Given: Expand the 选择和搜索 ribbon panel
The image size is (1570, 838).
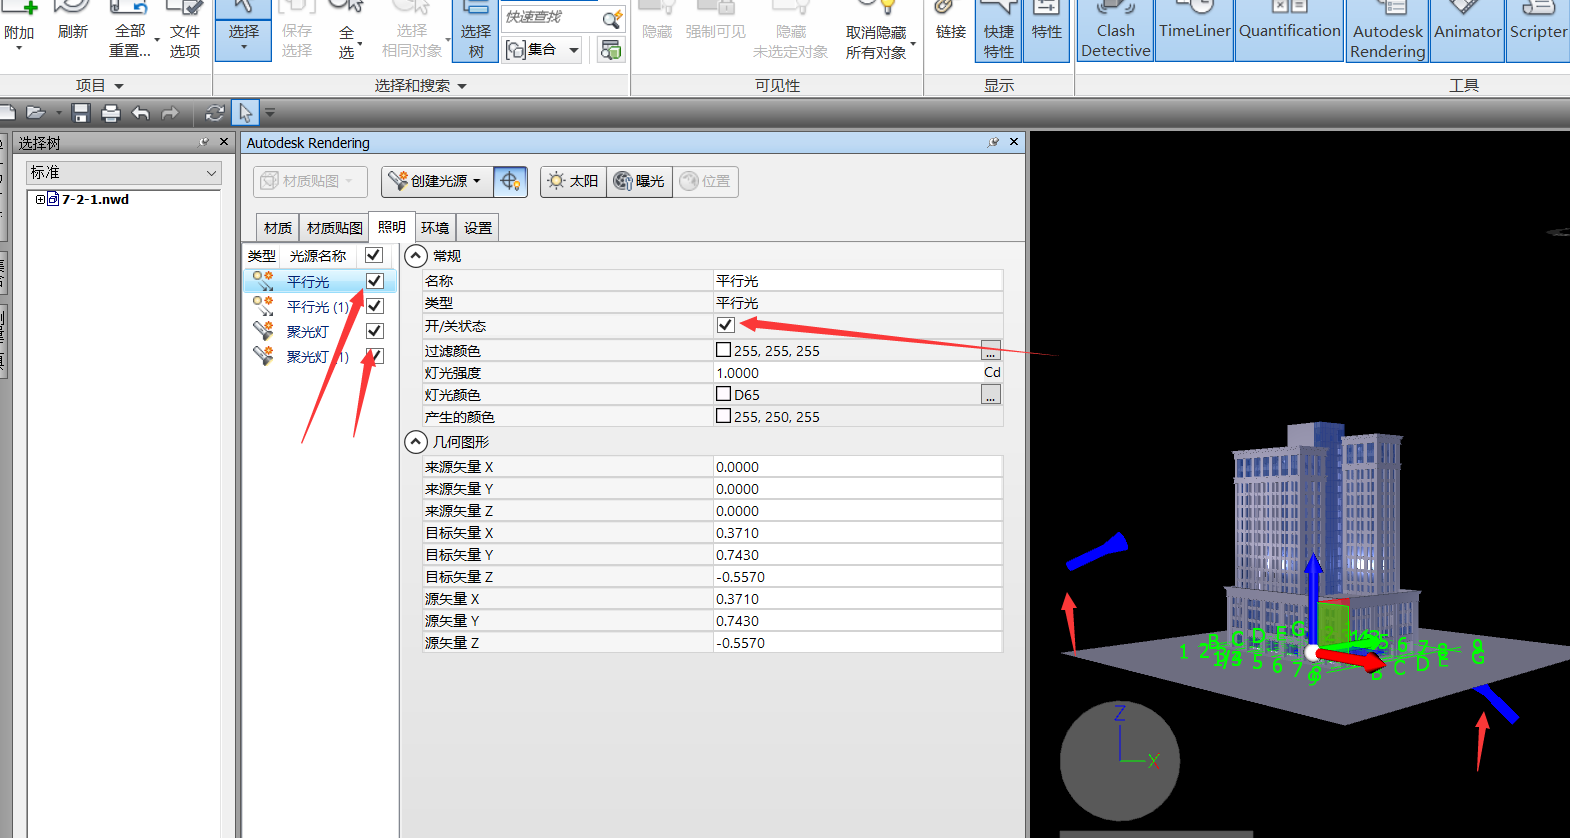Looking at the screenshot, I should tap(420, 86).
